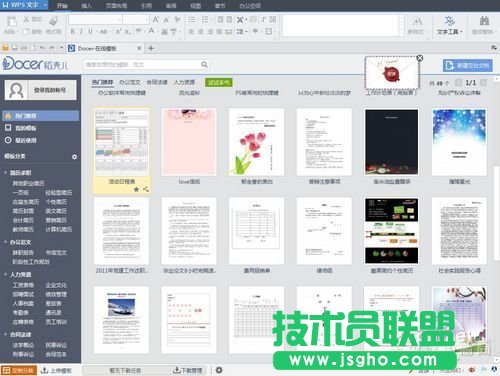500x376 pixels.
Task: Open the 插入 ribbon tab
Action: pos(87,6)
